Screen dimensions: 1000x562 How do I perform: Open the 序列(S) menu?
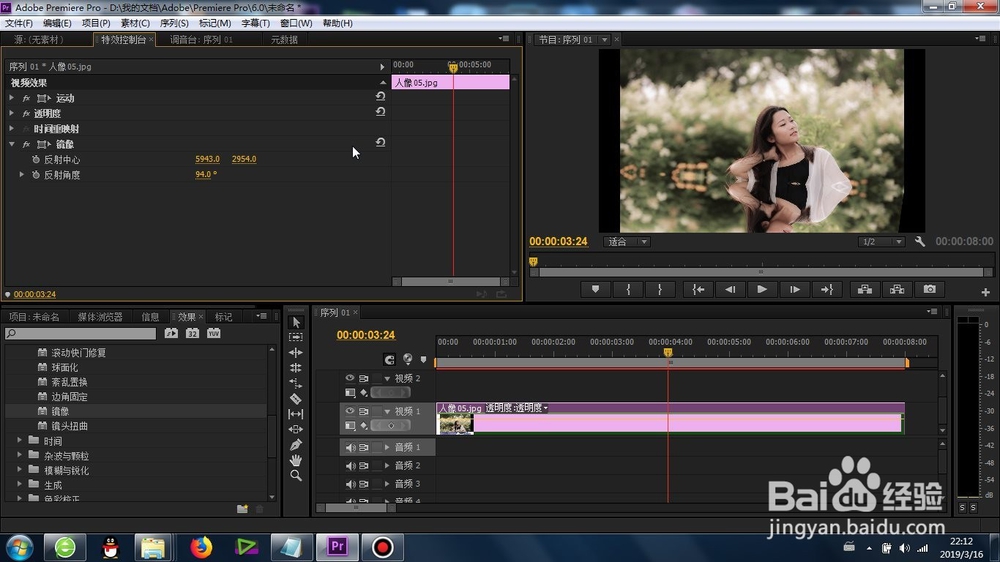click(174, 23)
